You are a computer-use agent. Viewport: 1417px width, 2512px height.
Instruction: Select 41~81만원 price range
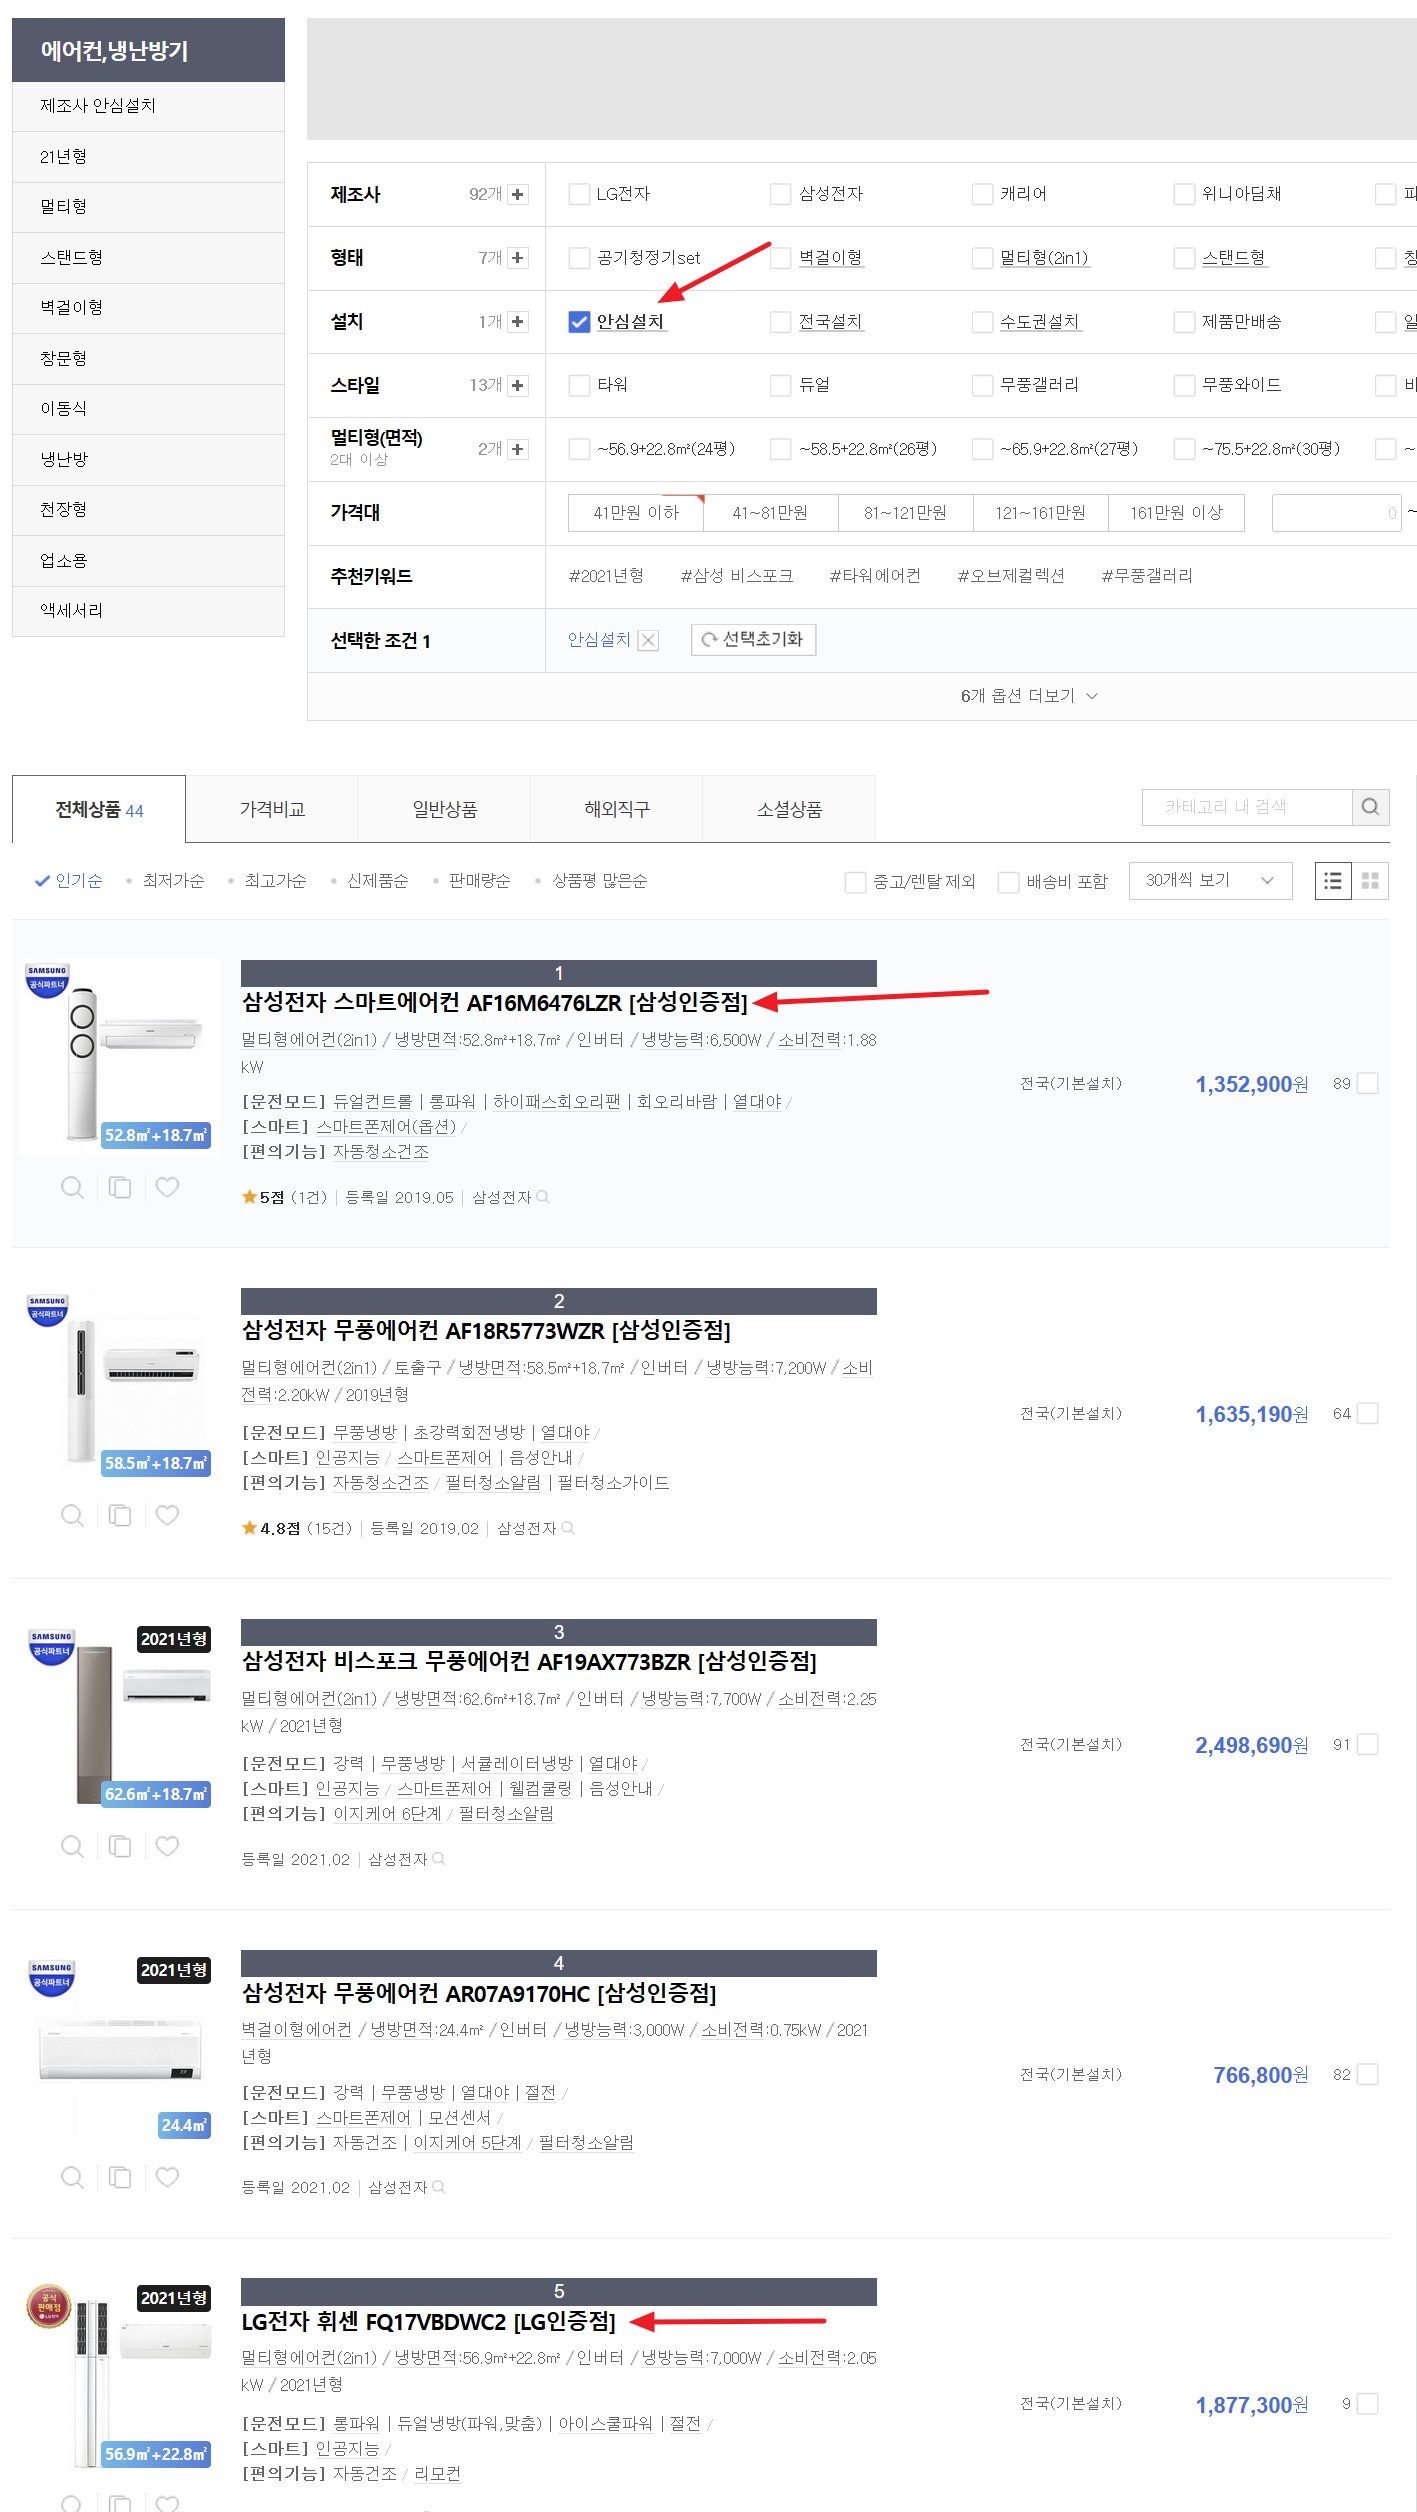point(769,513)
